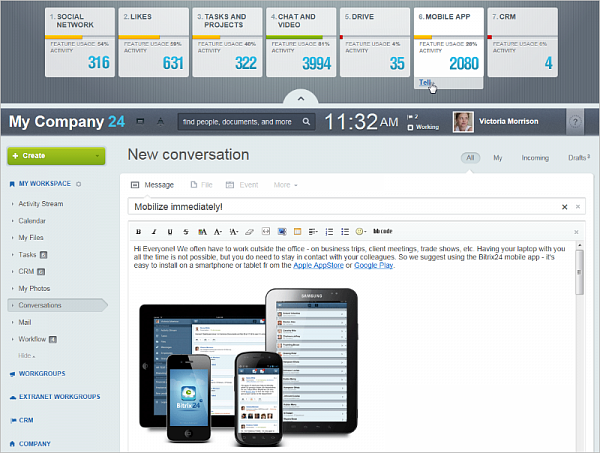Open the Create button dropdown arrow
Viewport: 600px width, 453px height.
97,156
